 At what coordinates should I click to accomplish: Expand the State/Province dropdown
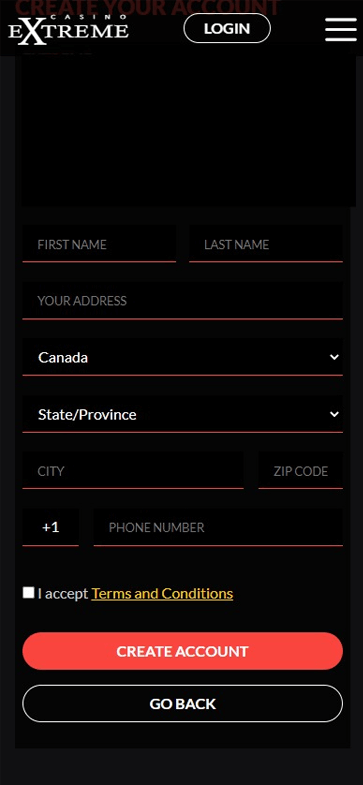tap(183, 414)
